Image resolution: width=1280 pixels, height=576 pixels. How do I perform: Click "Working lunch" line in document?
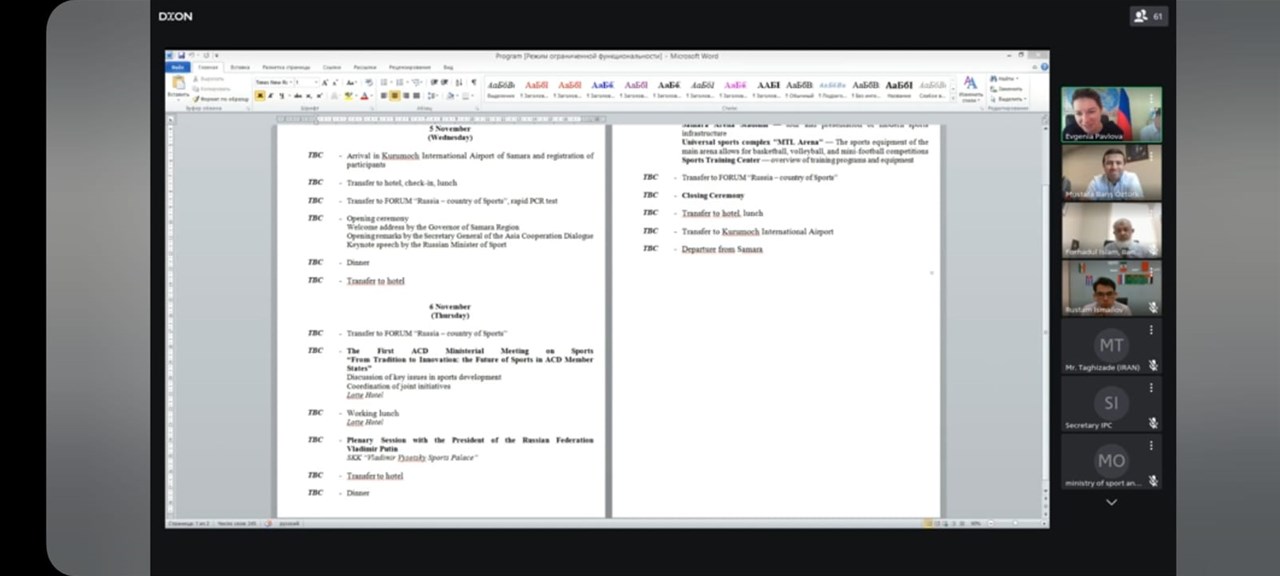tap(373, 413)
